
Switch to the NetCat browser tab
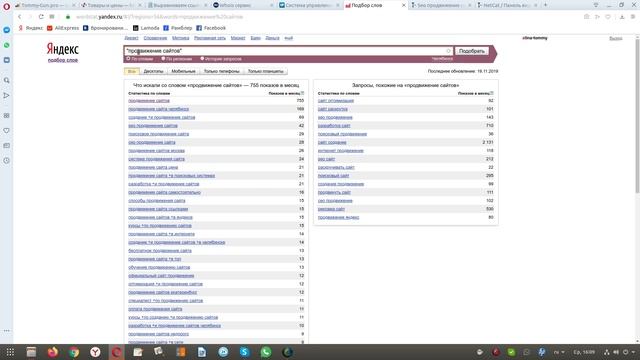(506, 5)
